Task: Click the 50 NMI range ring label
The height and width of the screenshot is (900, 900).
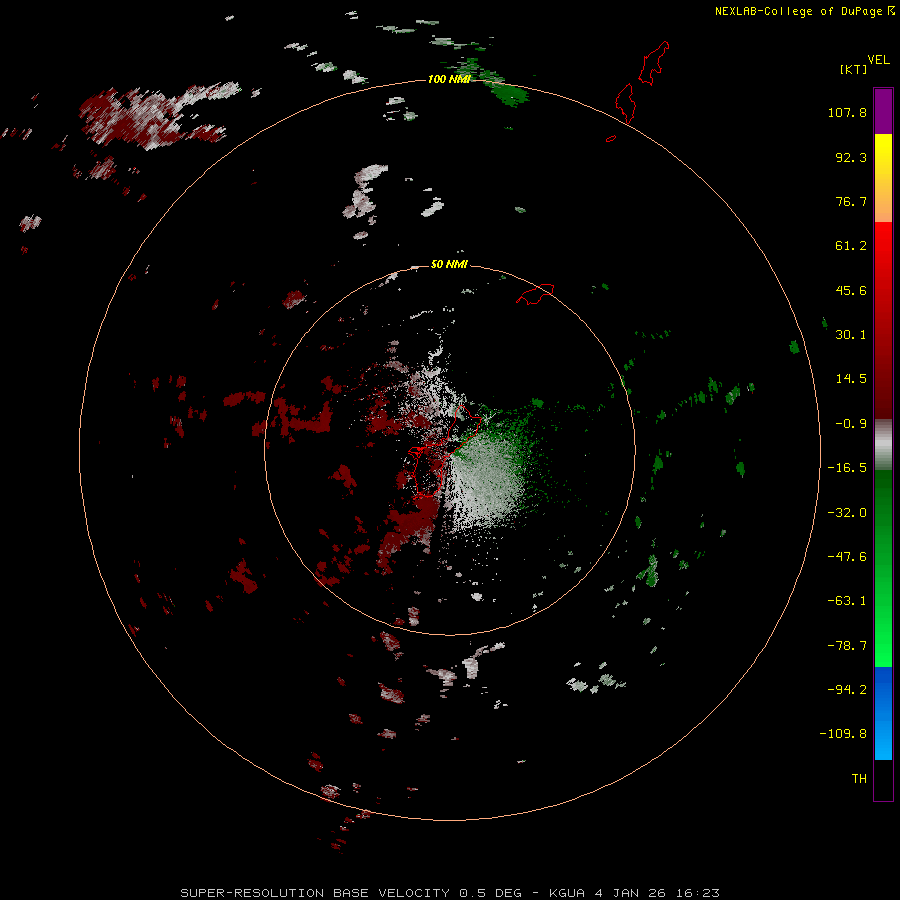Action: 449,264
